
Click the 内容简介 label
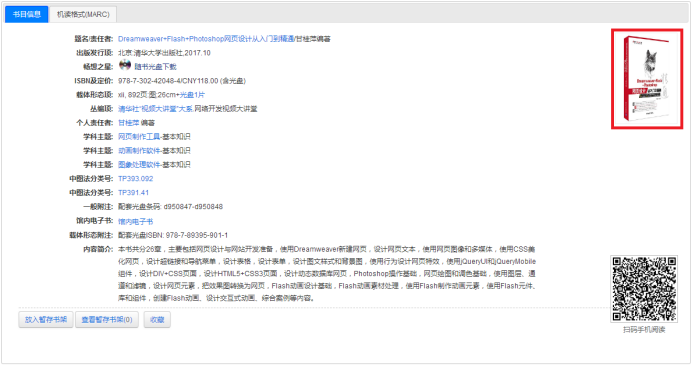pos(98,249)
